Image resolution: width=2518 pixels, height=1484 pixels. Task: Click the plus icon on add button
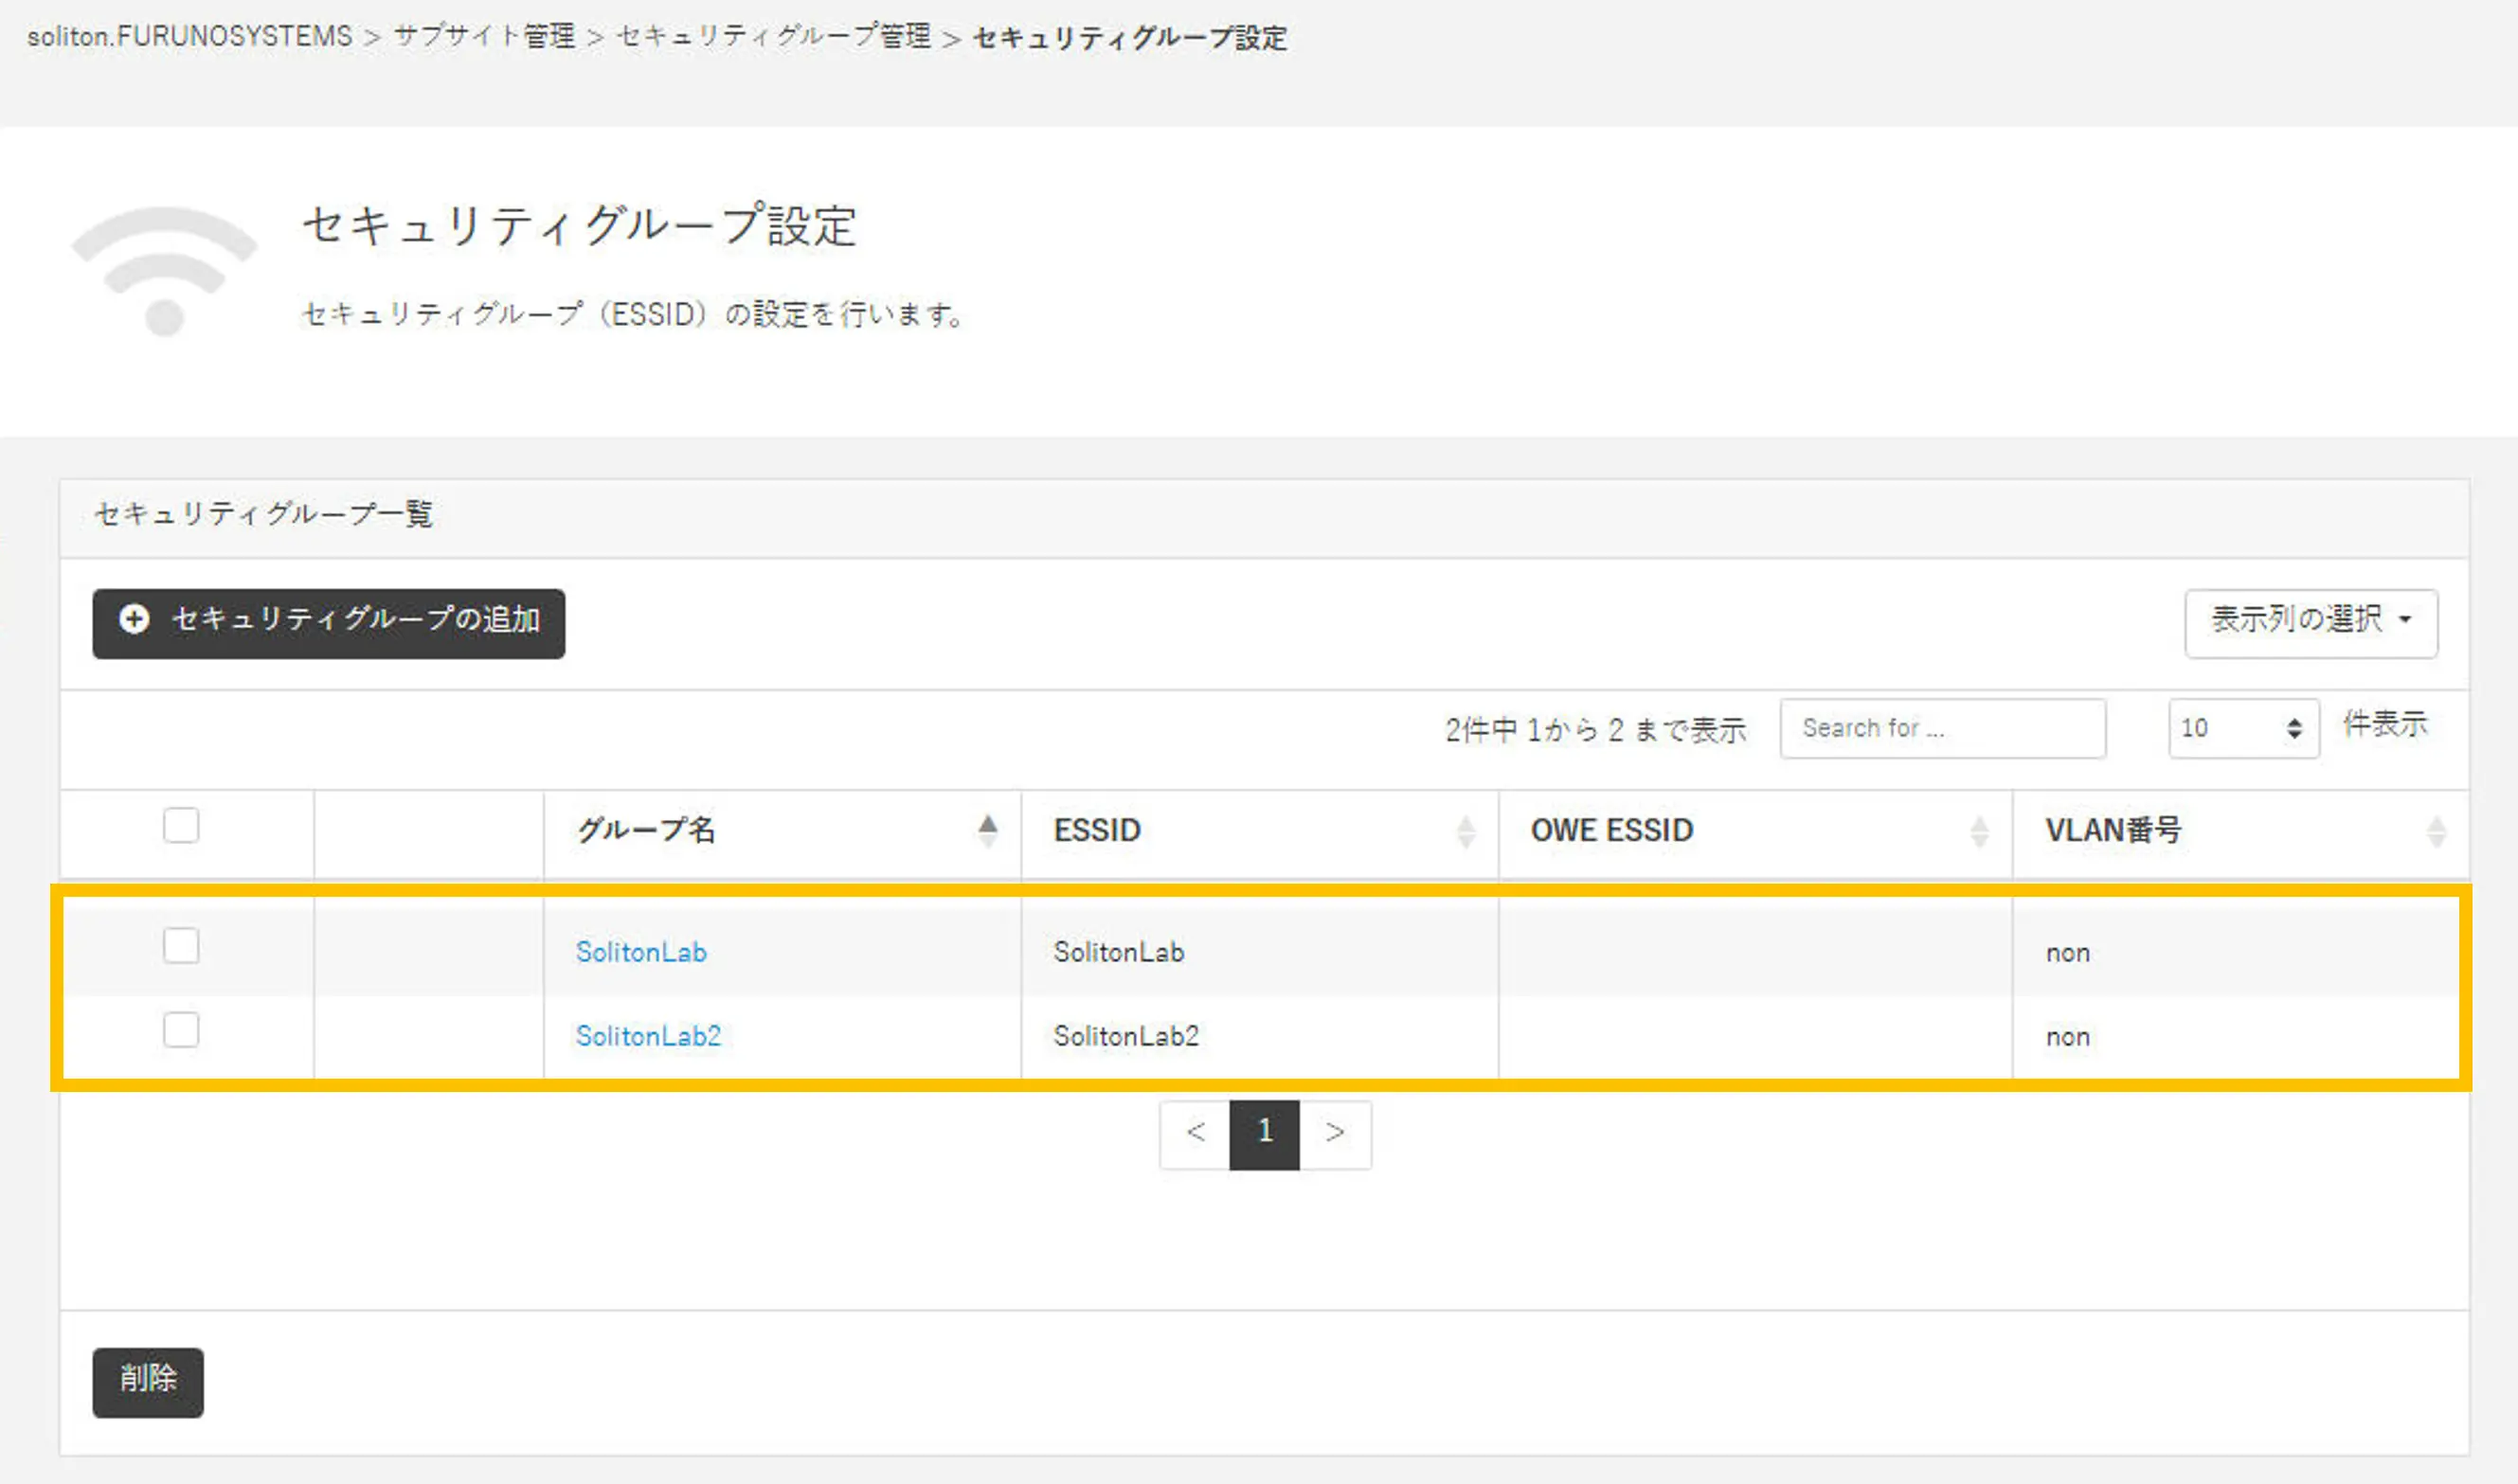(134, 619)
